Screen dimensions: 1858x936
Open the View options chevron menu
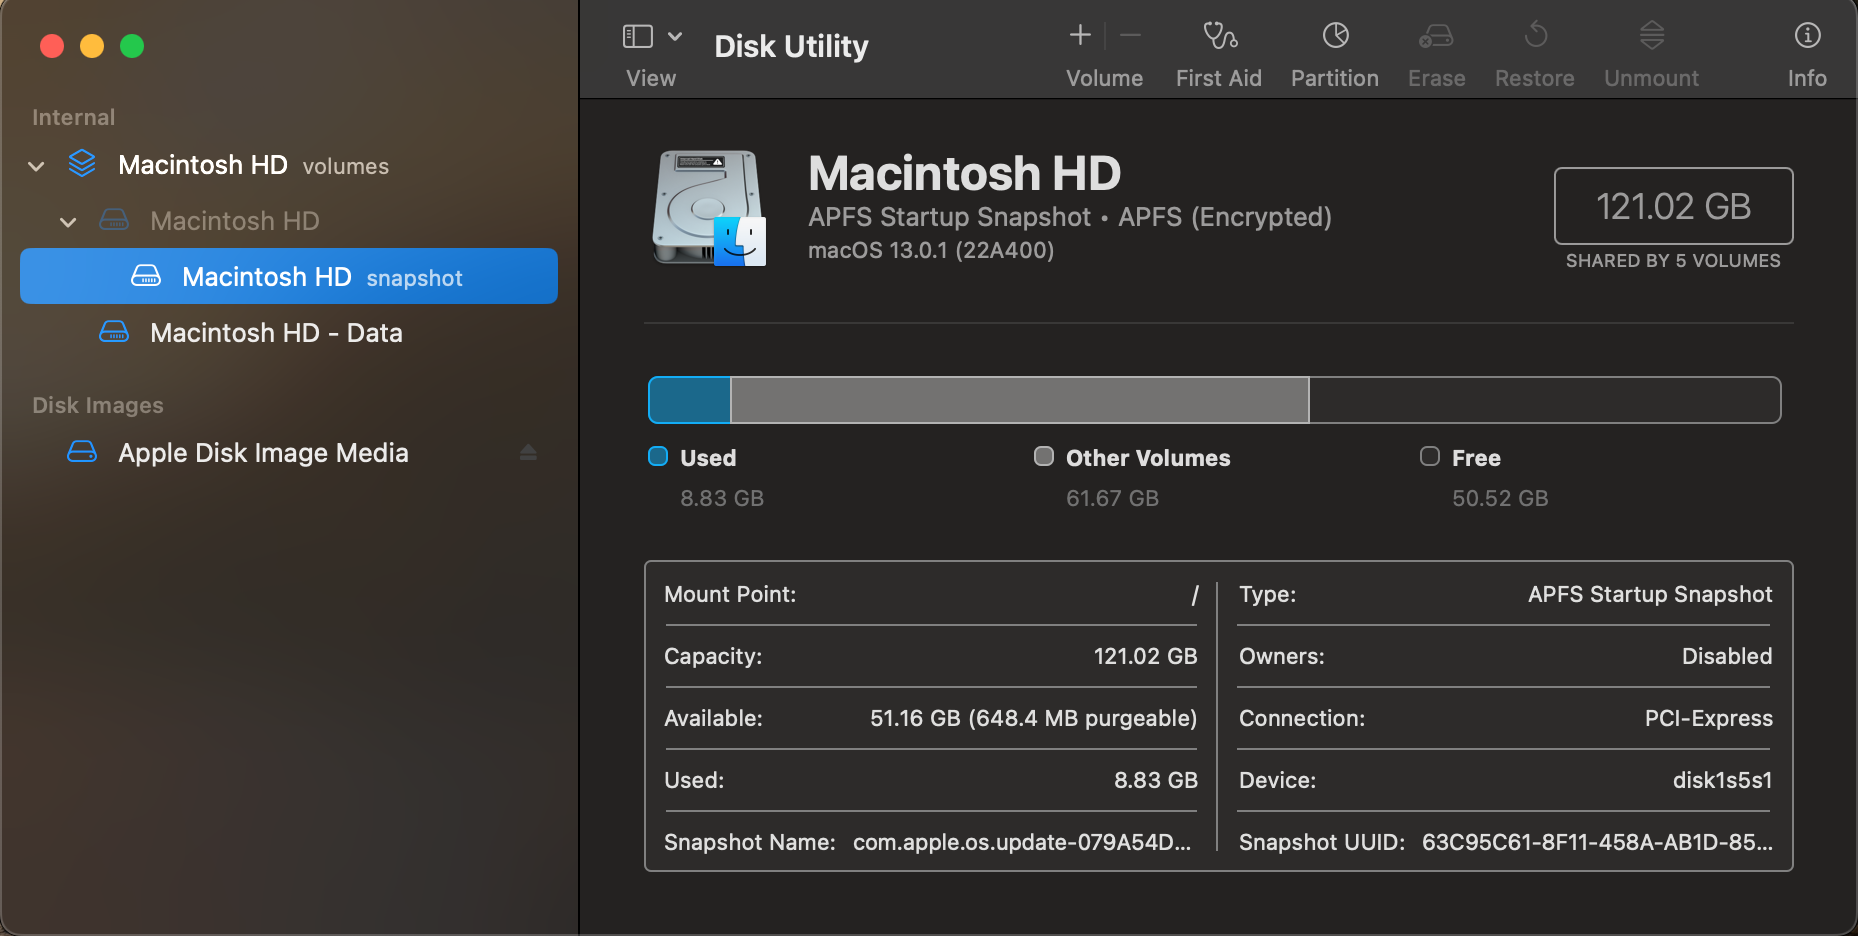click(675, 37)
